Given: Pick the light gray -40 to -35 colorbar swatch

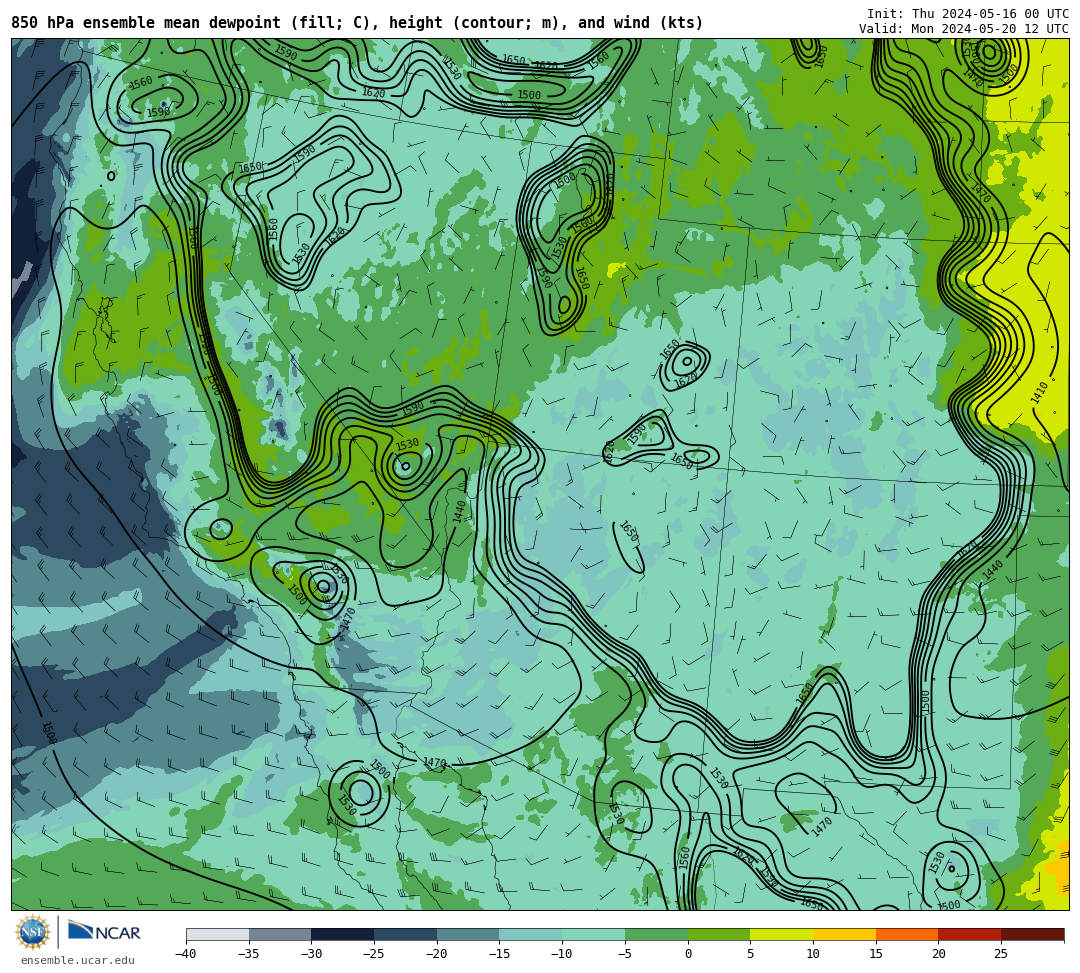Looking at the screenshot, I should pyautogui.click(x=218, y=934).
